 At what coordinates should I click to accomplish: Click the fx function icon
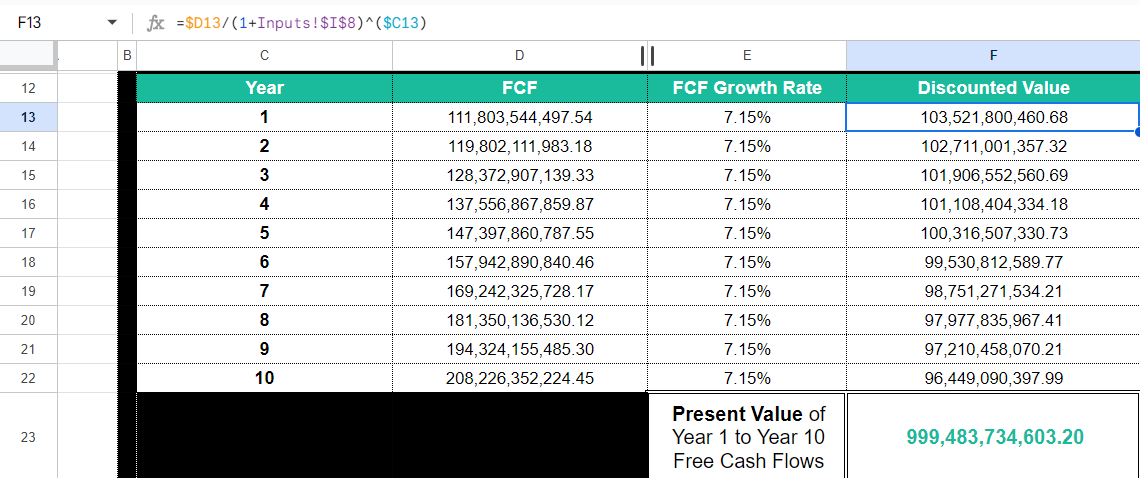[x=155, y=22]
